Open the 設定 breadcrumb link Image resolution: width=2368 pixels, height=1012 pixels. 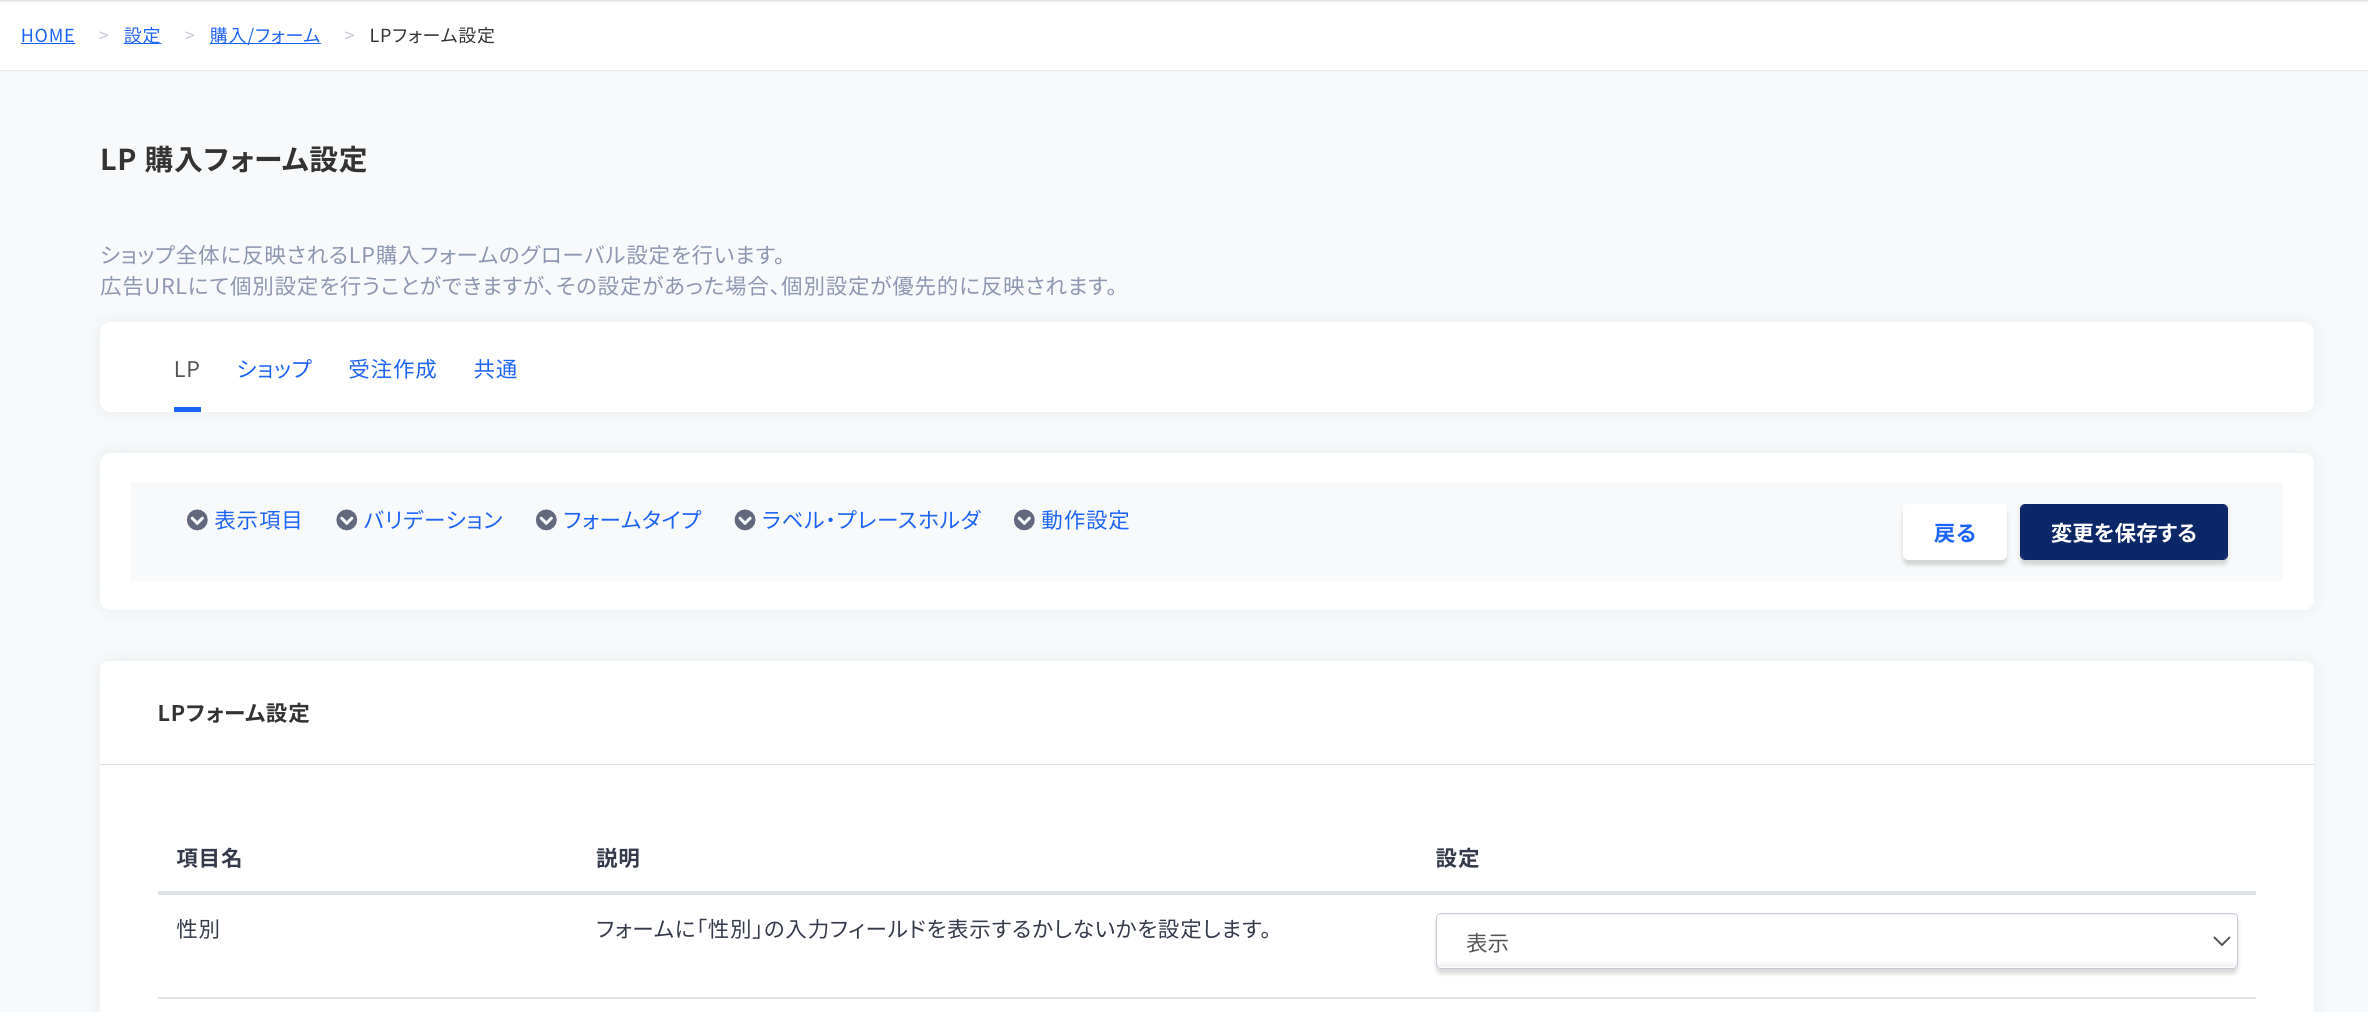(x=142, y=35)
